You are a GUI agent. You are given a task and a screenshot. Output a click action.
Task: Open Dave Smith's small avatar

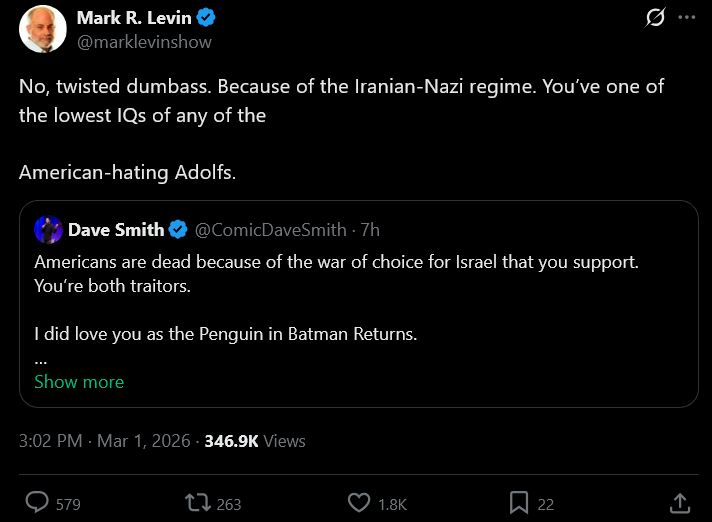click(x=48, y=230)
